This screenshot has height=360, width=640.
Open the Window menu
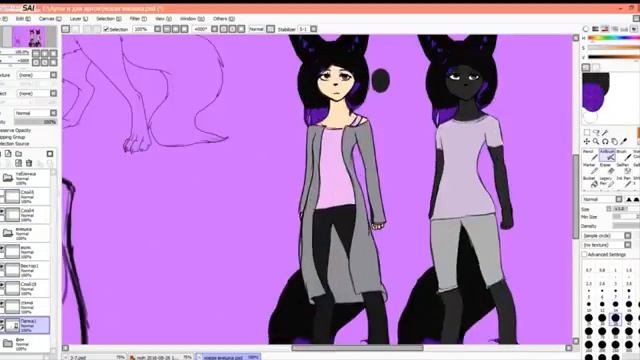point(192,19)
